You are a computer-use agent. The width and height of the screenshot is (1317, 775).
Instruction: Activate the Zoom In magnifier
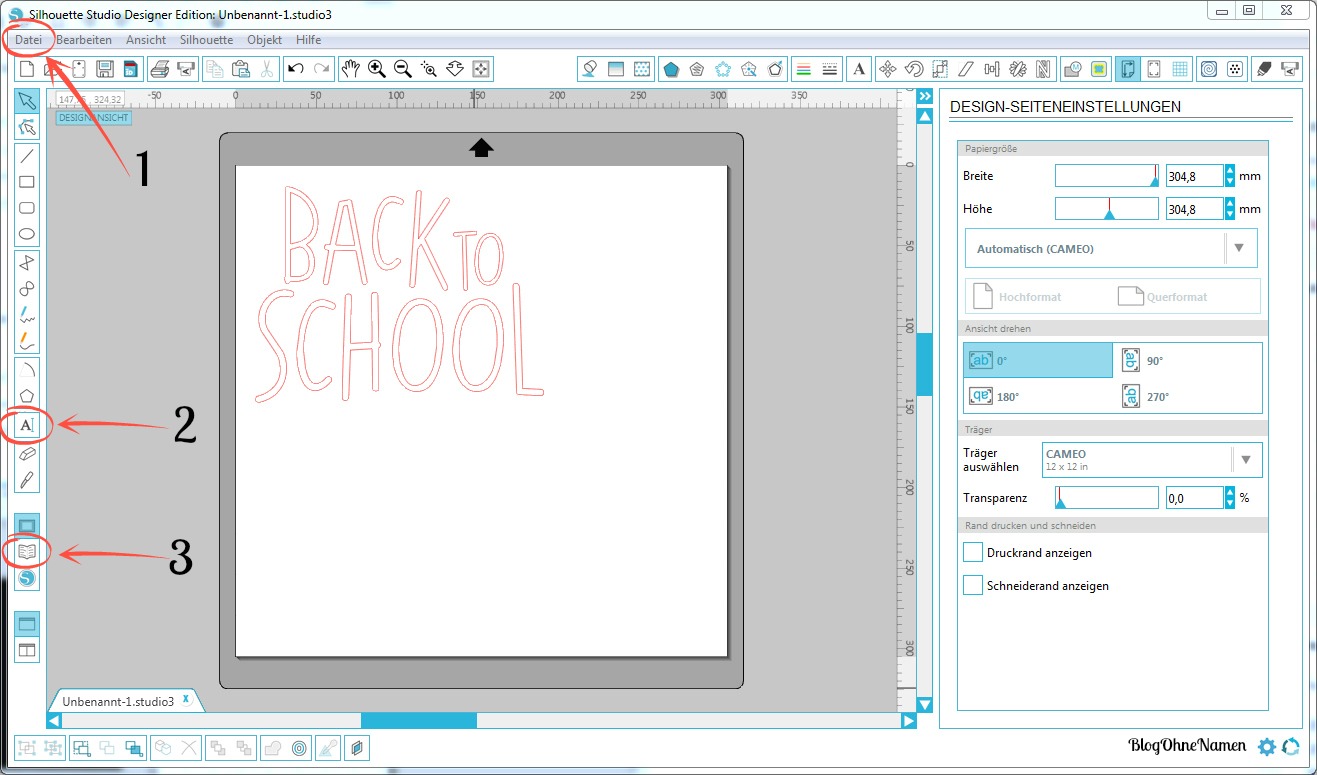377,69
